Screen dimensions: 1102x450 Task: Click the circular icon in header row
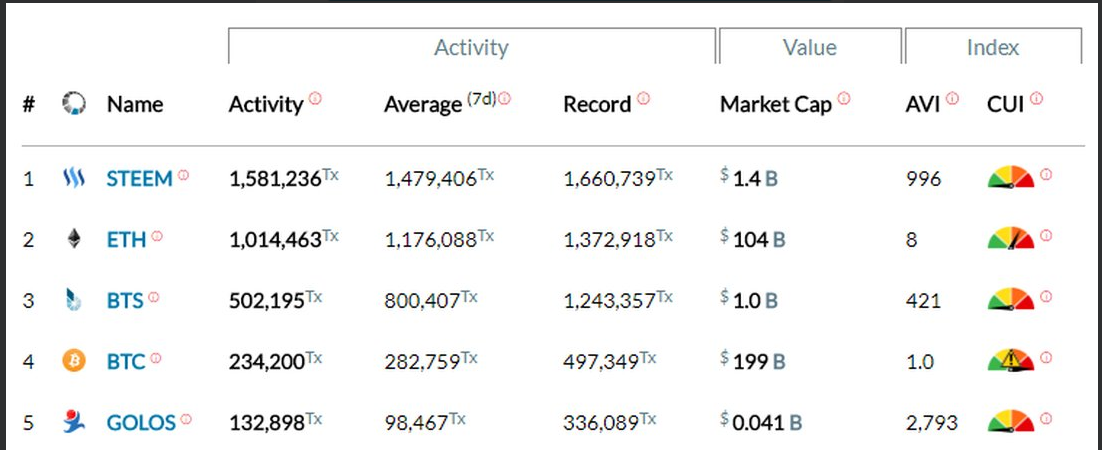74,104
